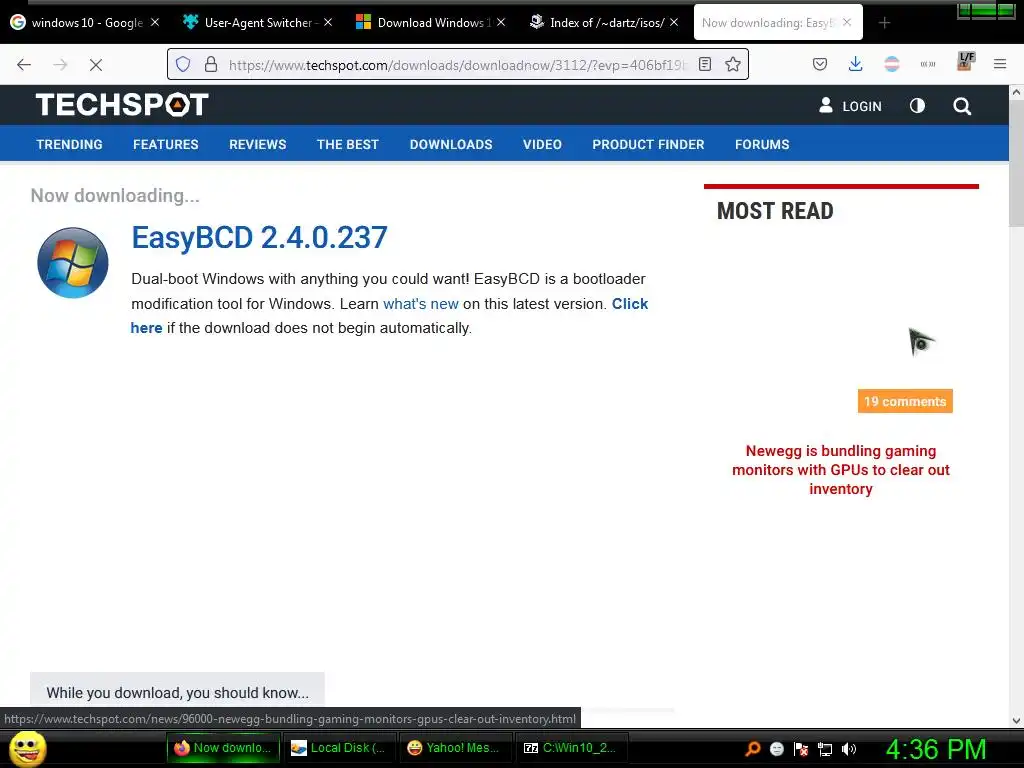Click the magnifier search tray icon

click(752, 749)
